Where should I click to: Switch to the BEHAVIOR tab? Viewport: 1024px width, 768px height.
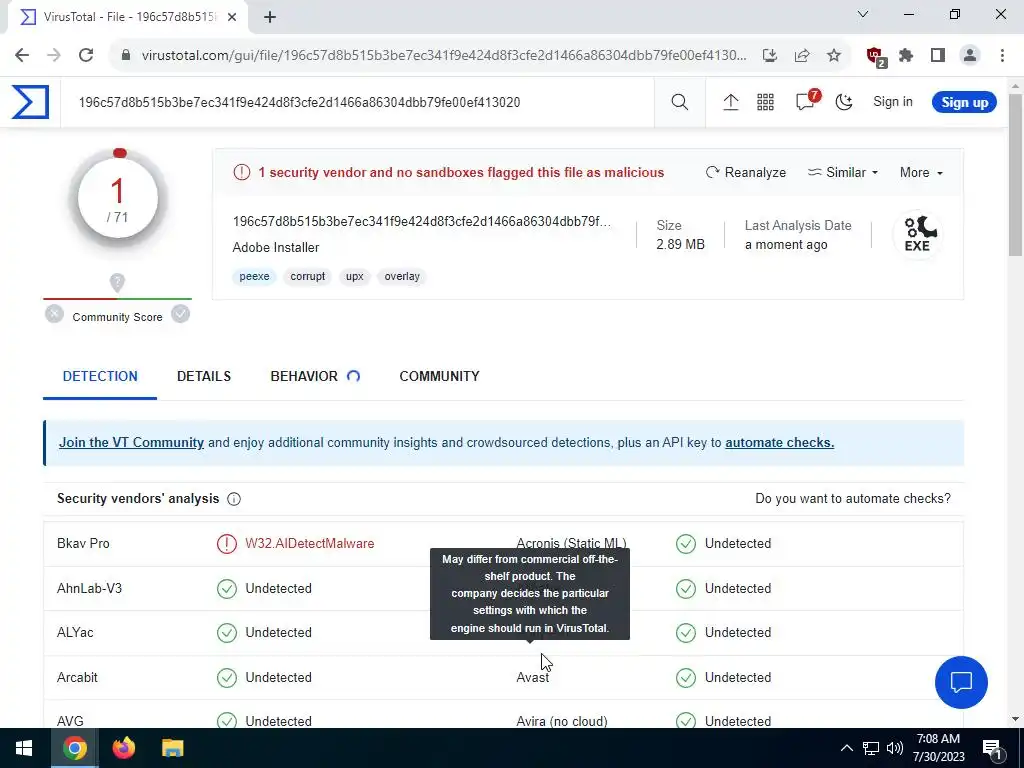[x=315, y=376]
